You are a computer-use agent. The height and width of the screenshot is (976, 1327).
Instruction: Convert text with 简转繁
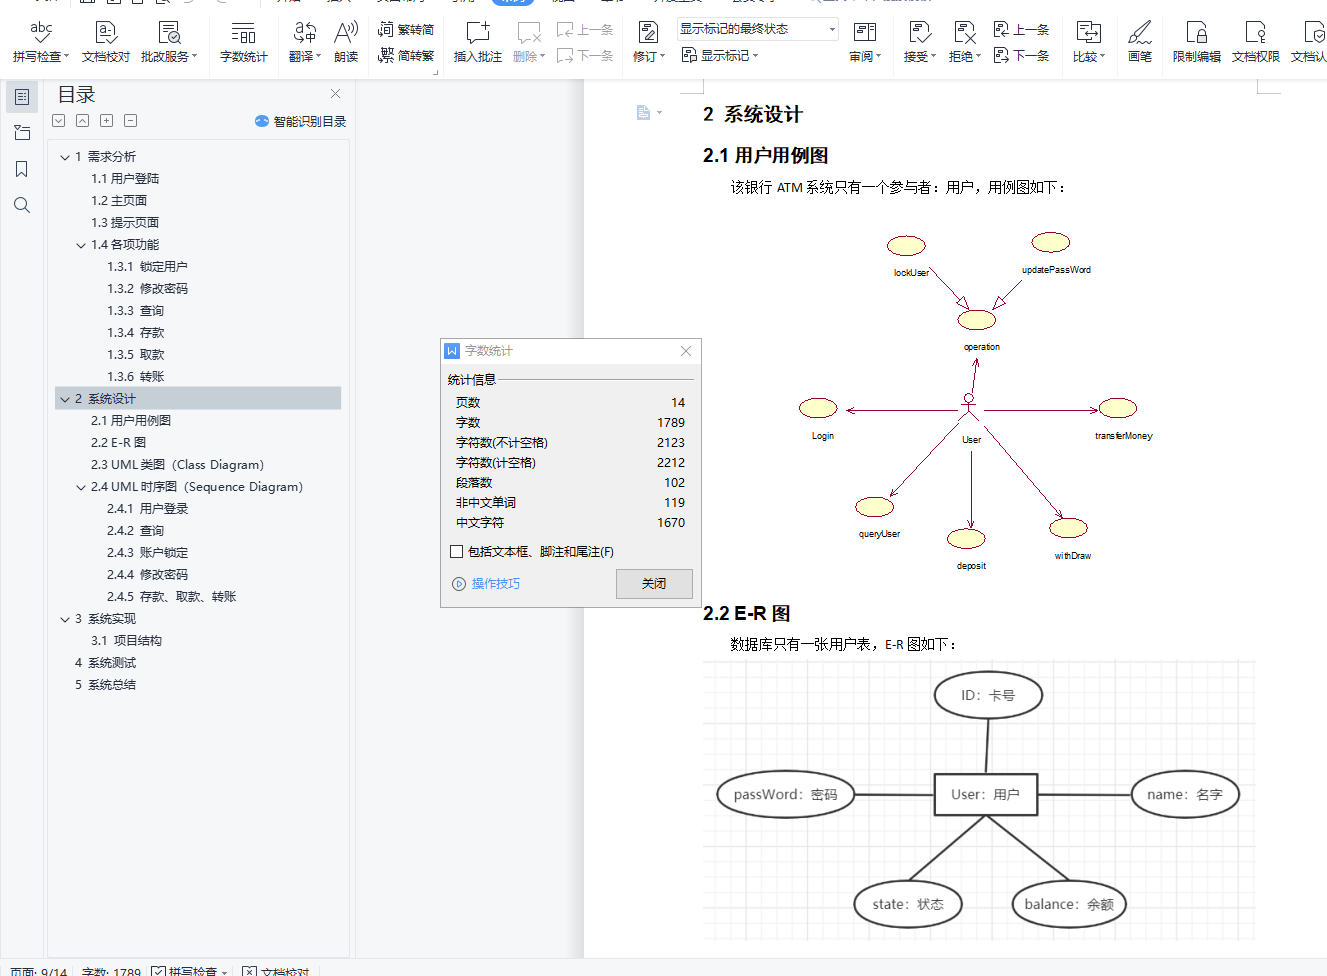406,56
